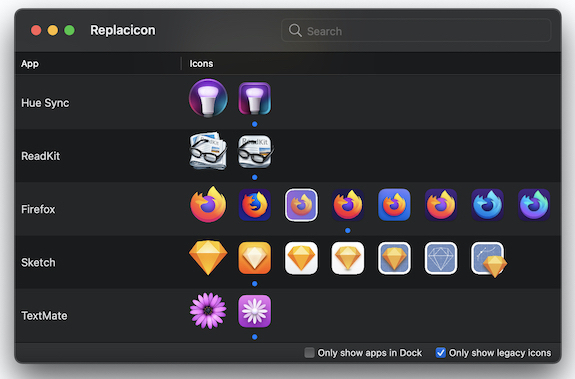Minimize the Replacicon window with yellow button
This screenshot has width=575, height=379.
pyautogui.click(x=53, y=30)
